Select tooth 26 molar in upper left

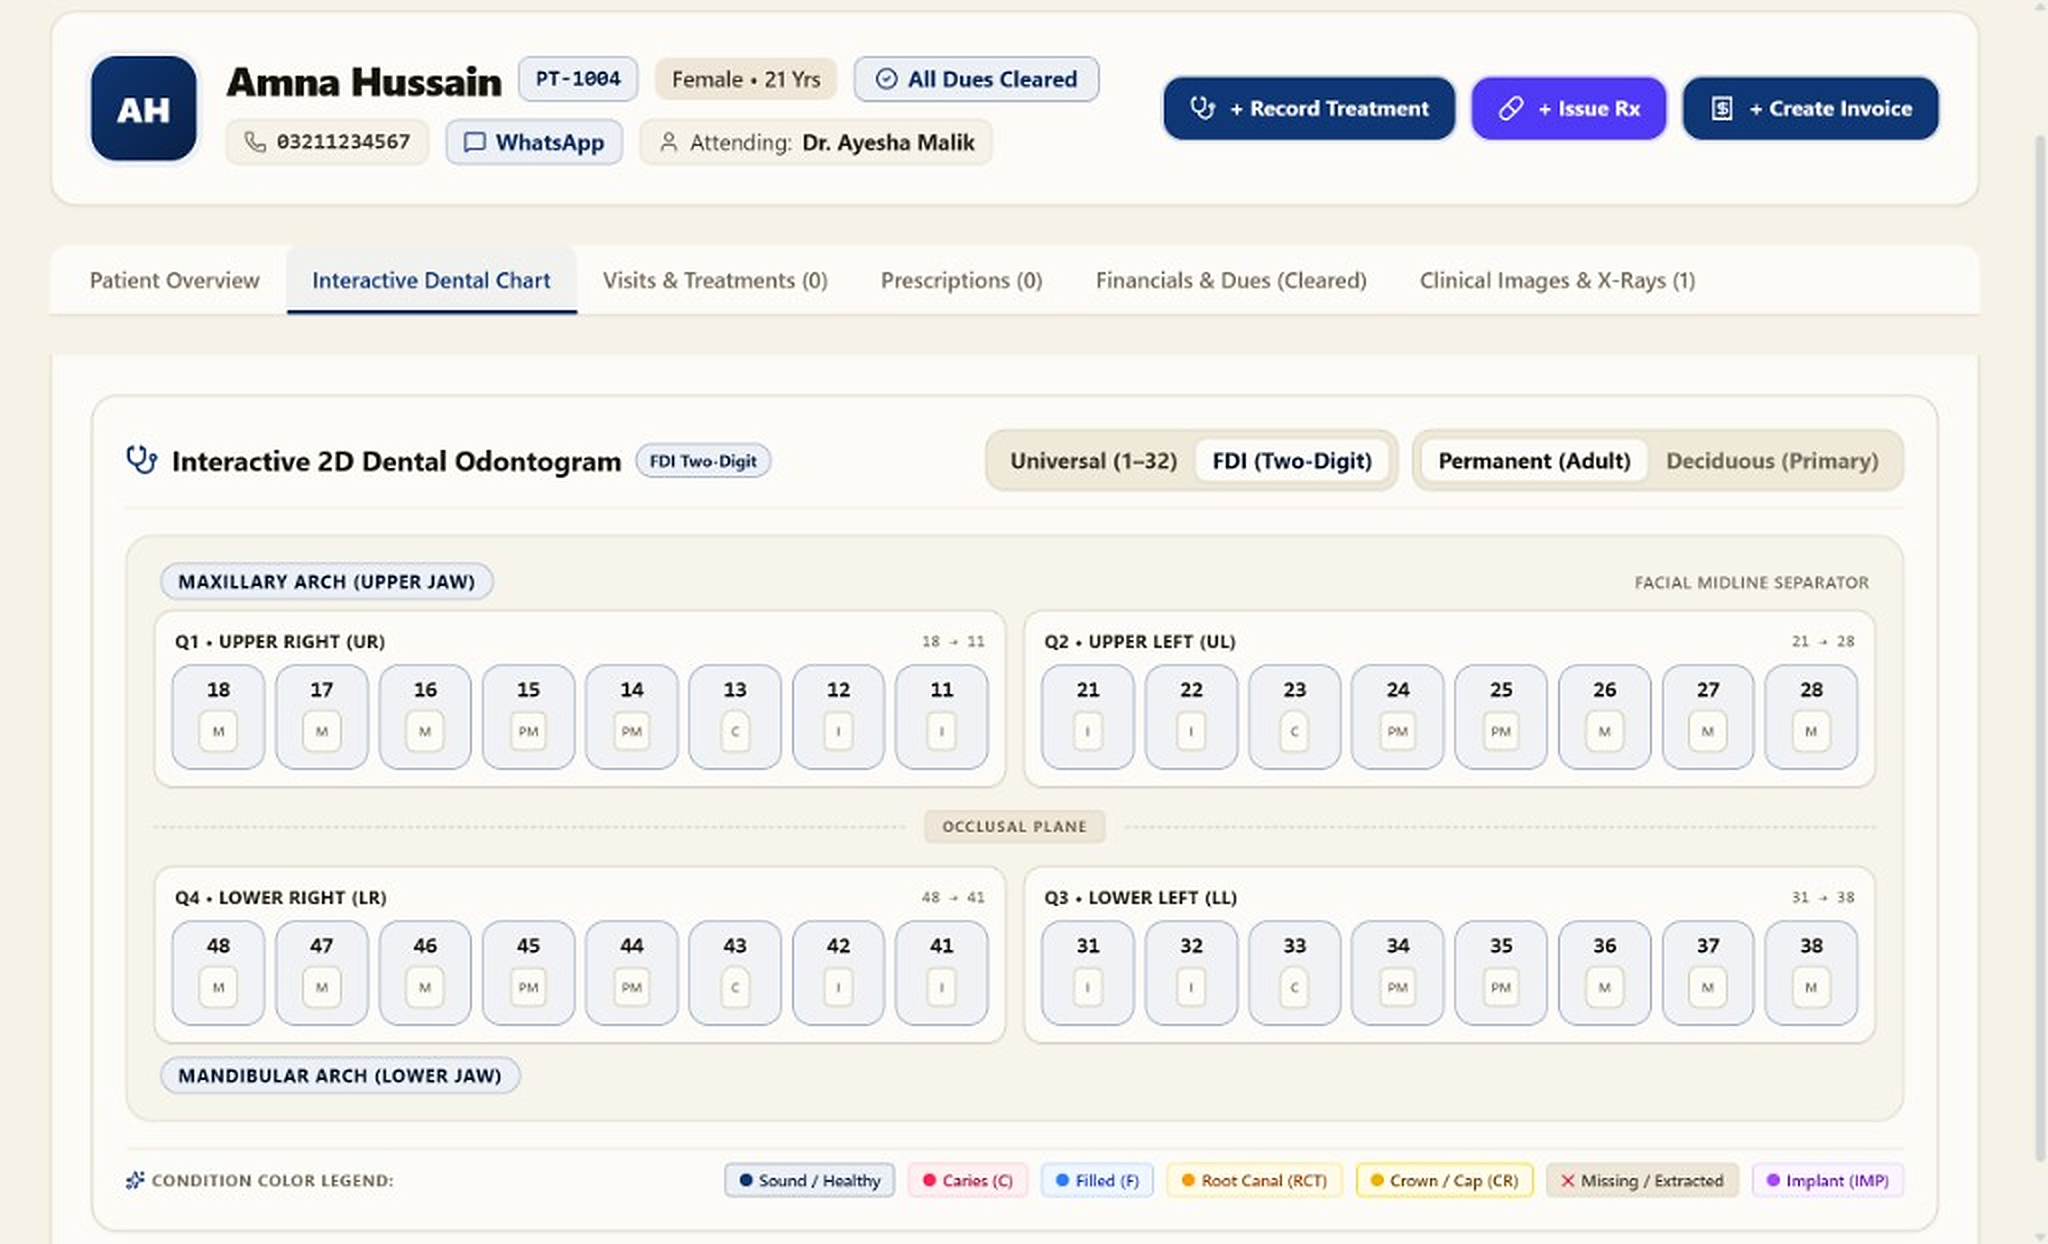click(x=1604, y=716)
